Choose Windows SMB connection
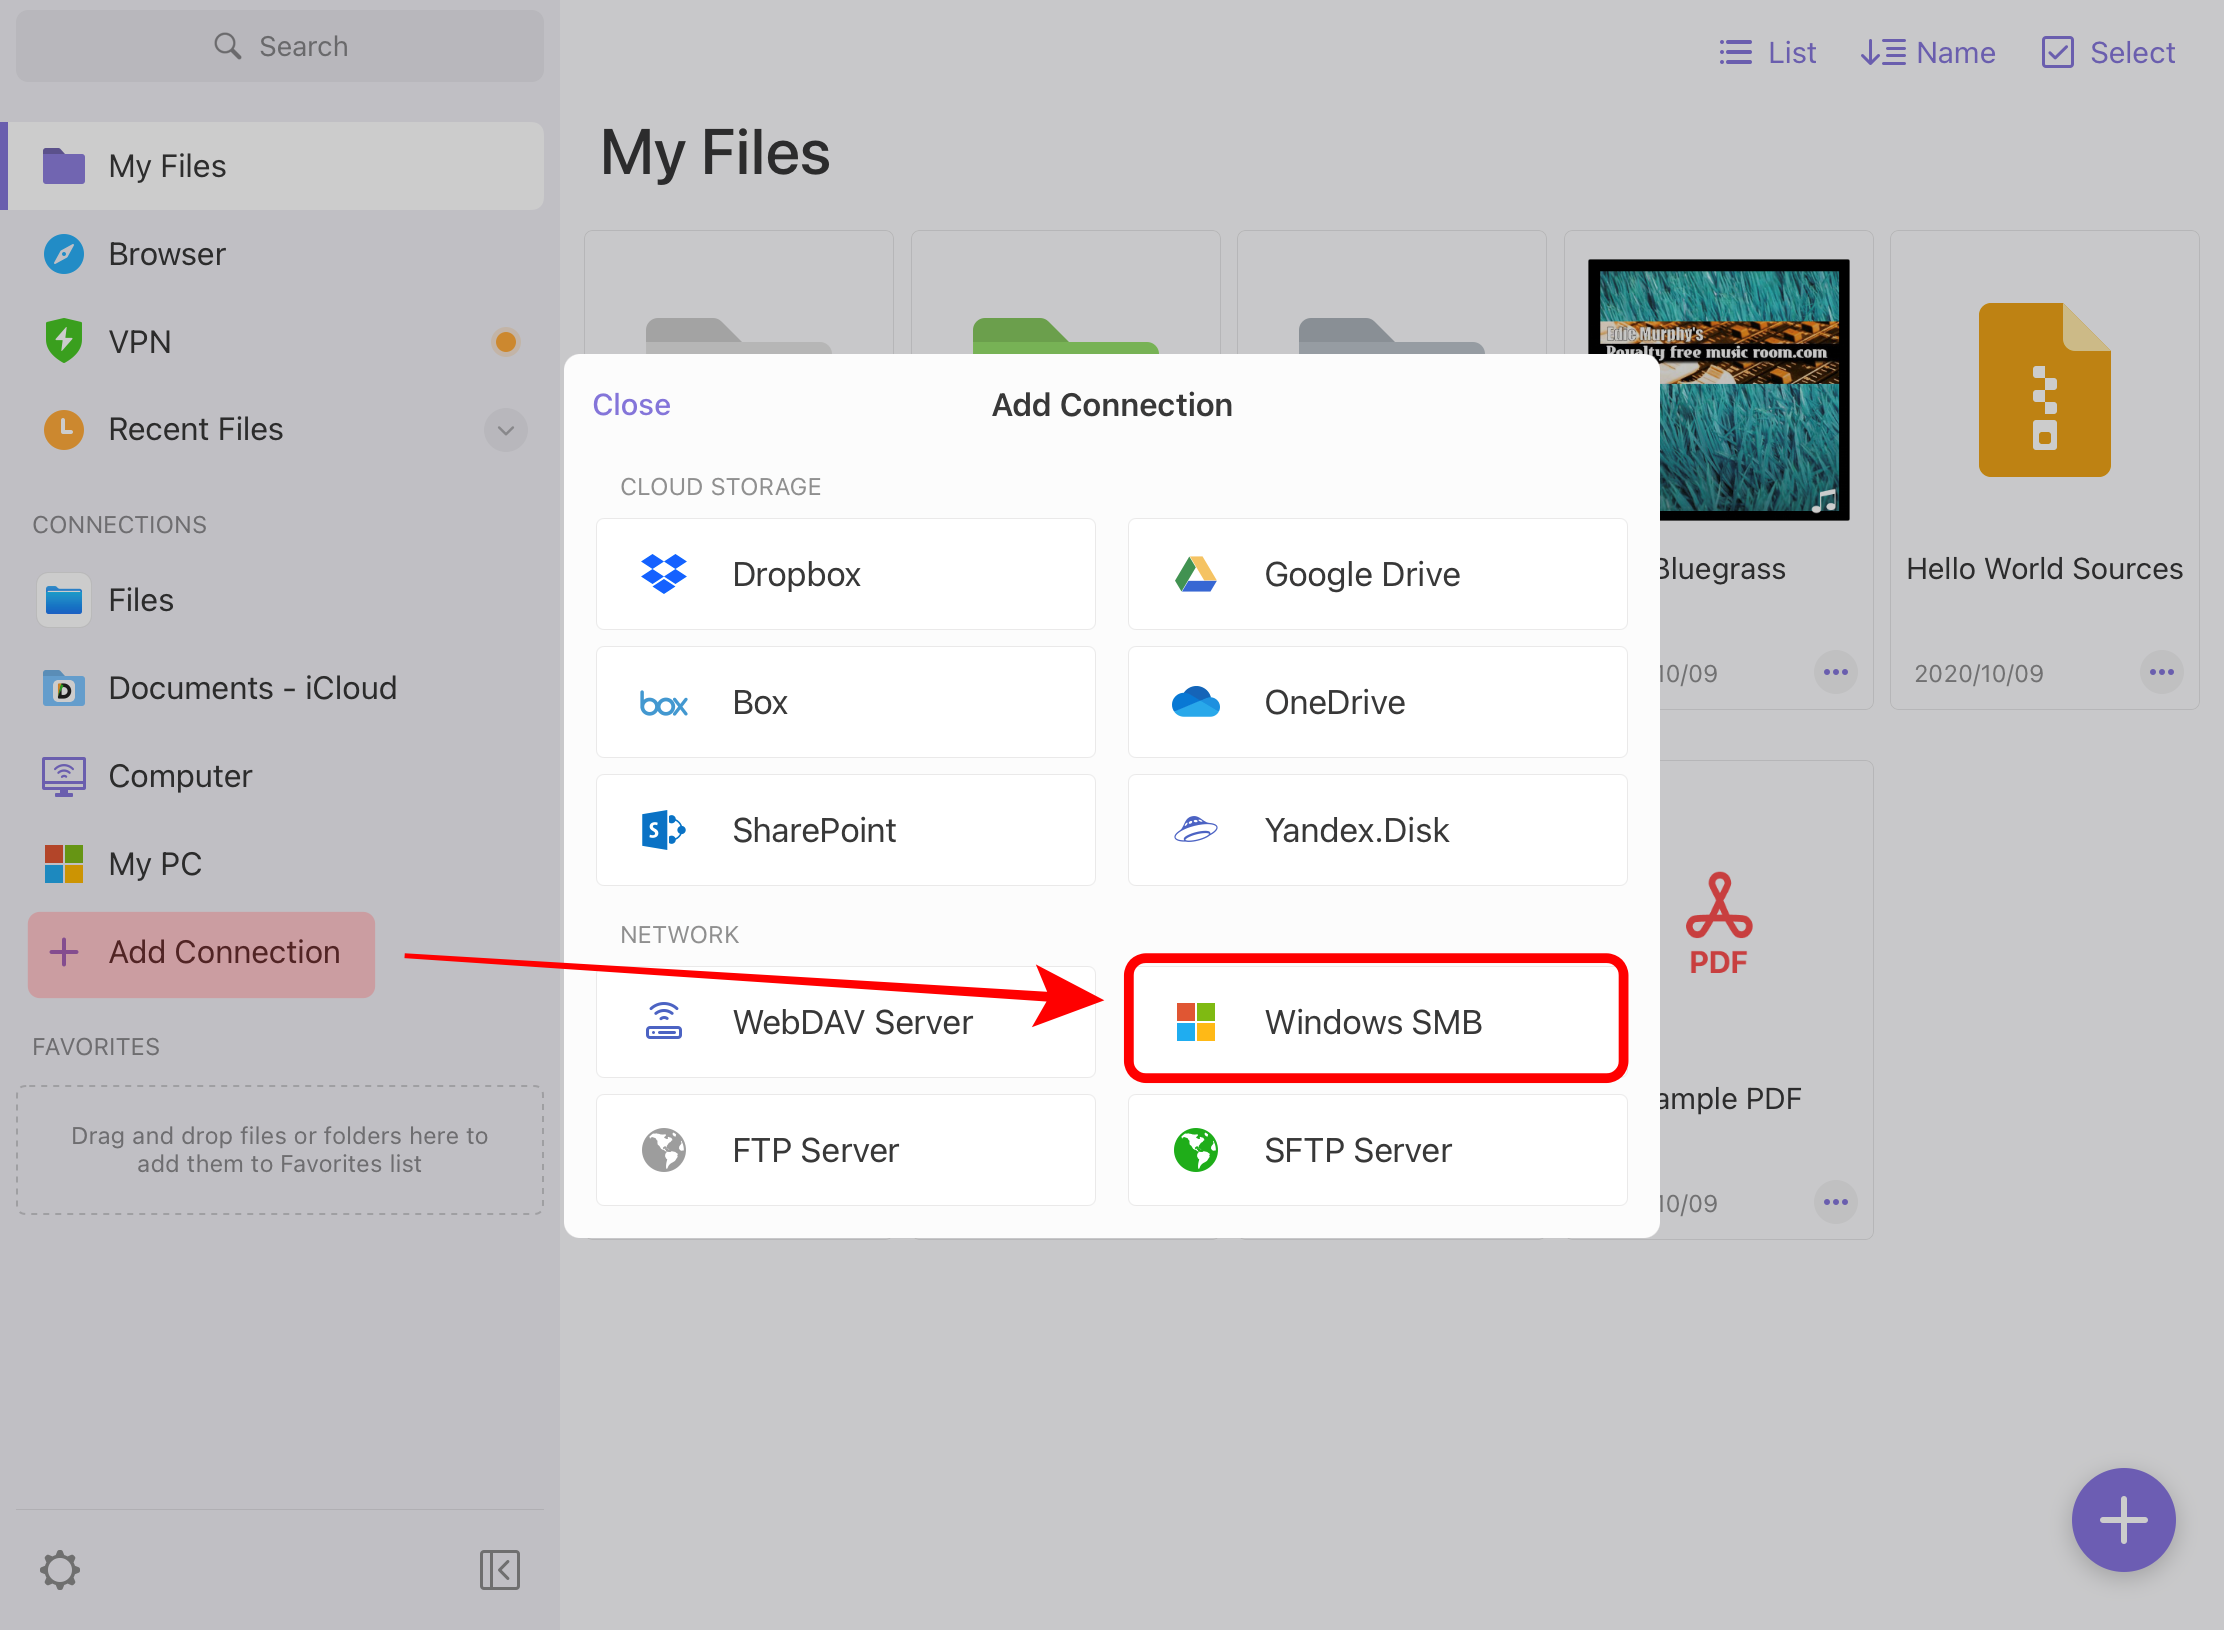The image size is (2224, 1630). coord(1376,1022)
